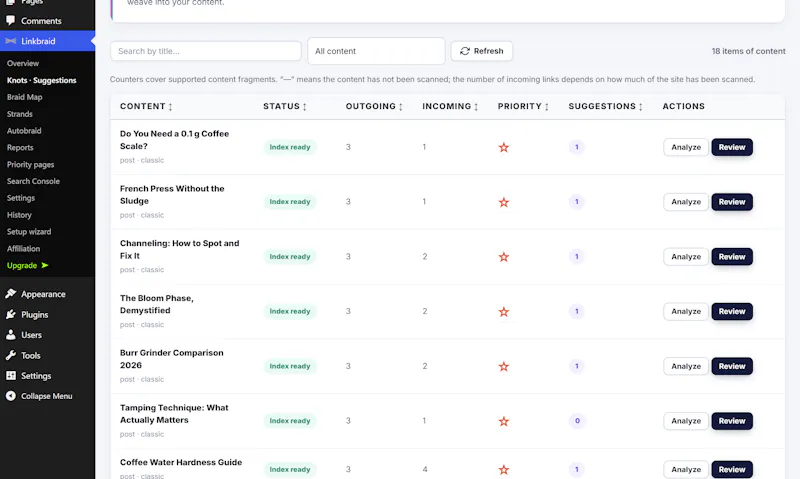Click the Users person icon
800x479 pixels.
[x=11, y=335]
